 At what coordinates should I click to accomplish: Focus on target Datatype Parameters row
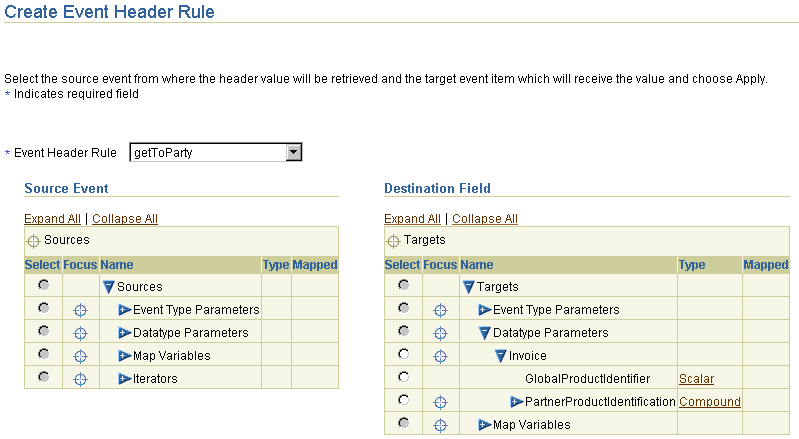[x=440, y=334]
